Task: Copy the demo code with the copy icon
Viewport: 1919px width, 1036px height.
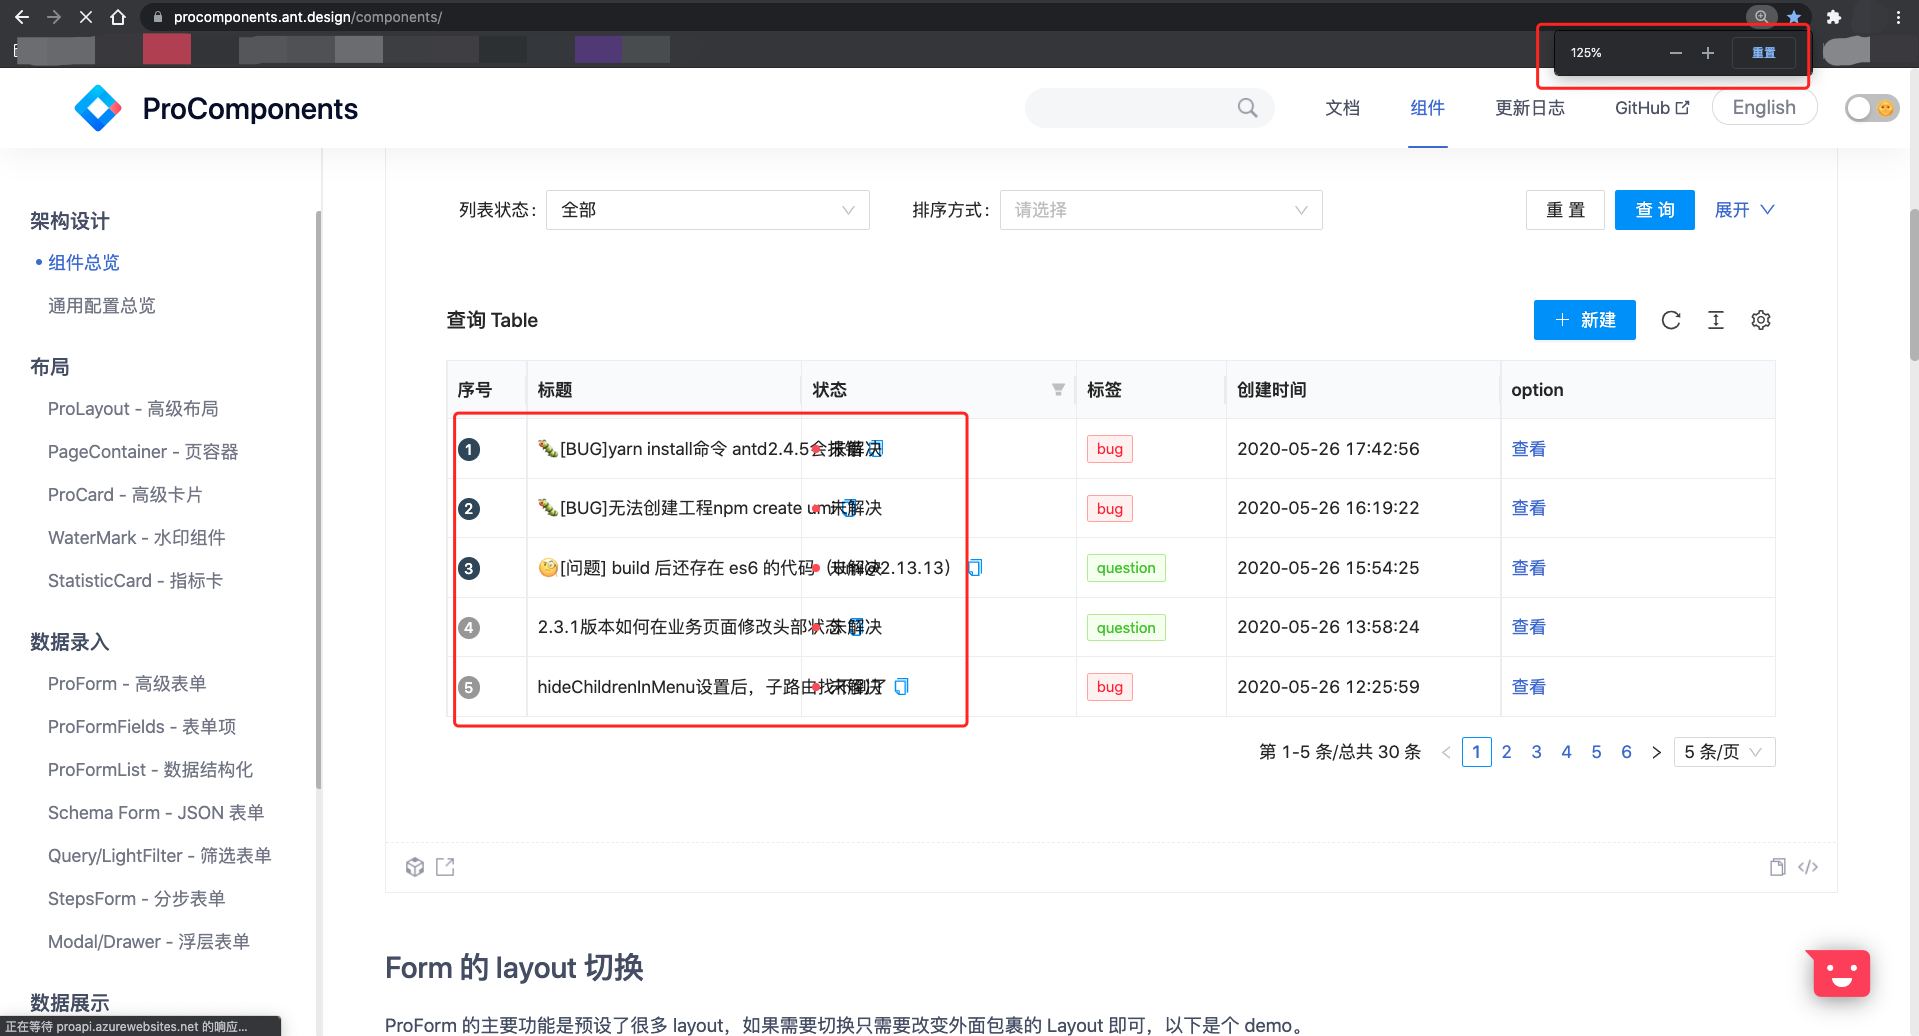Action: pyautogui.click(x=1777, y=867)
